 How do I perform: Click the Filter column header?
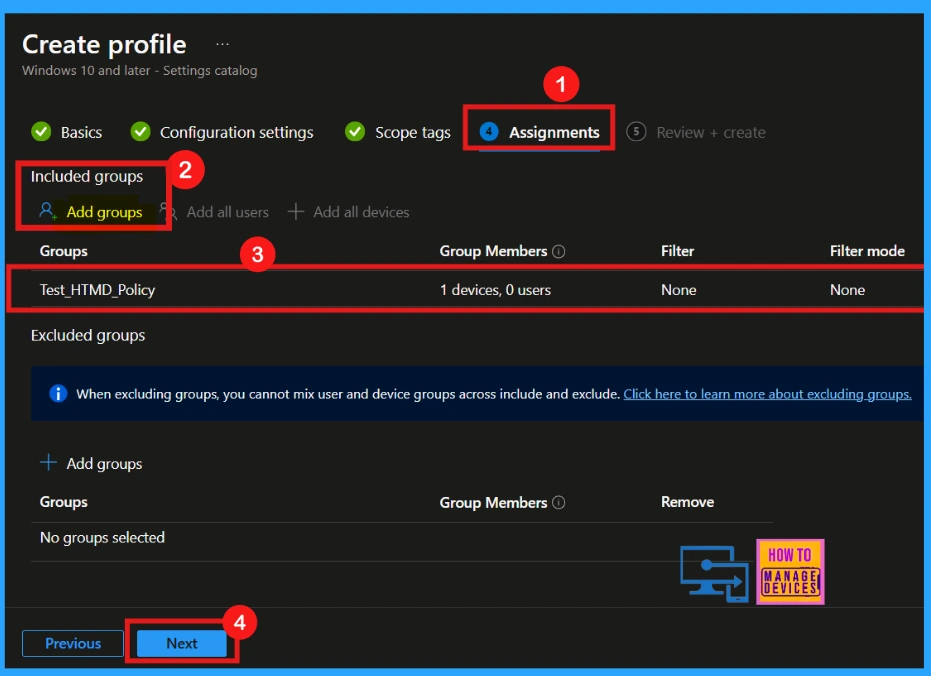pyautogui.click(x=677, y=251)
